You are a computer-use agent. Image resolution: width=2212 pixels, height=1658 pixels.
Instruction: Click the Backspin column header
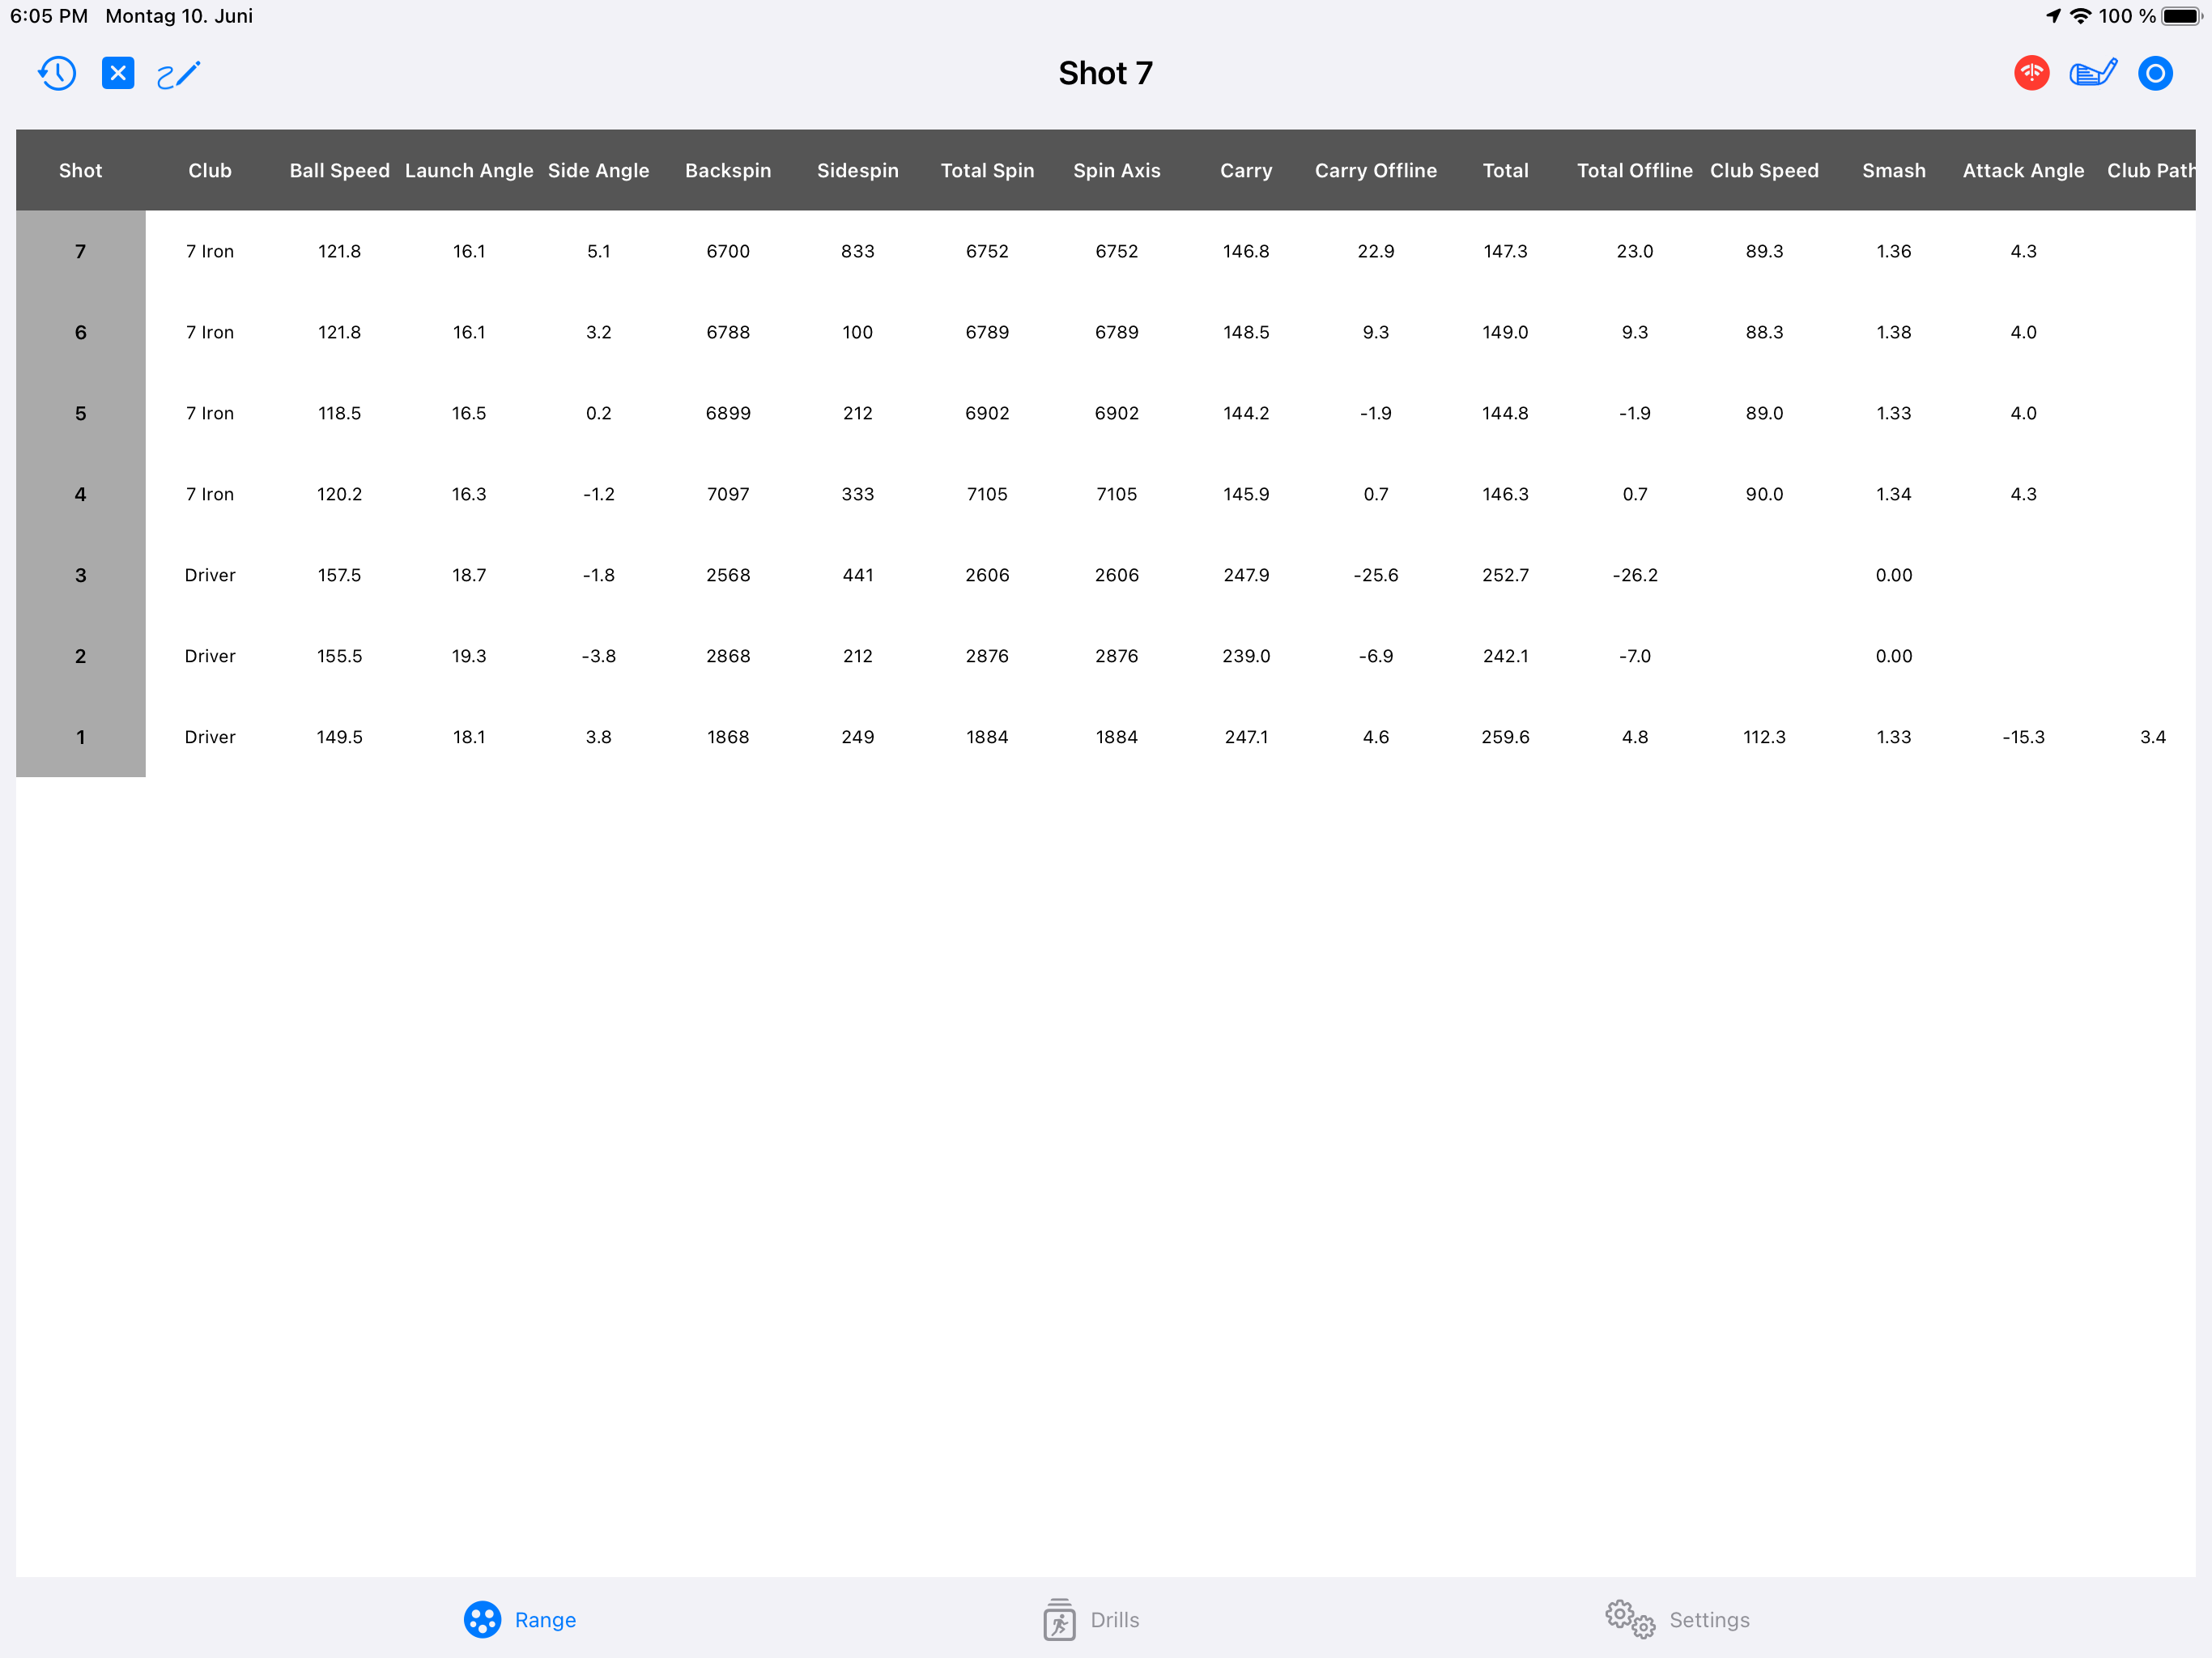(x=728, y=171)
